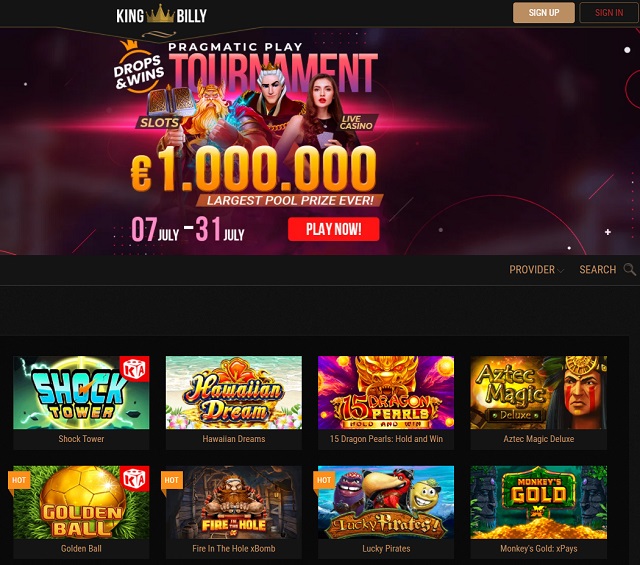
Task: Click the search magnifying glass icon
Action: 630,269
